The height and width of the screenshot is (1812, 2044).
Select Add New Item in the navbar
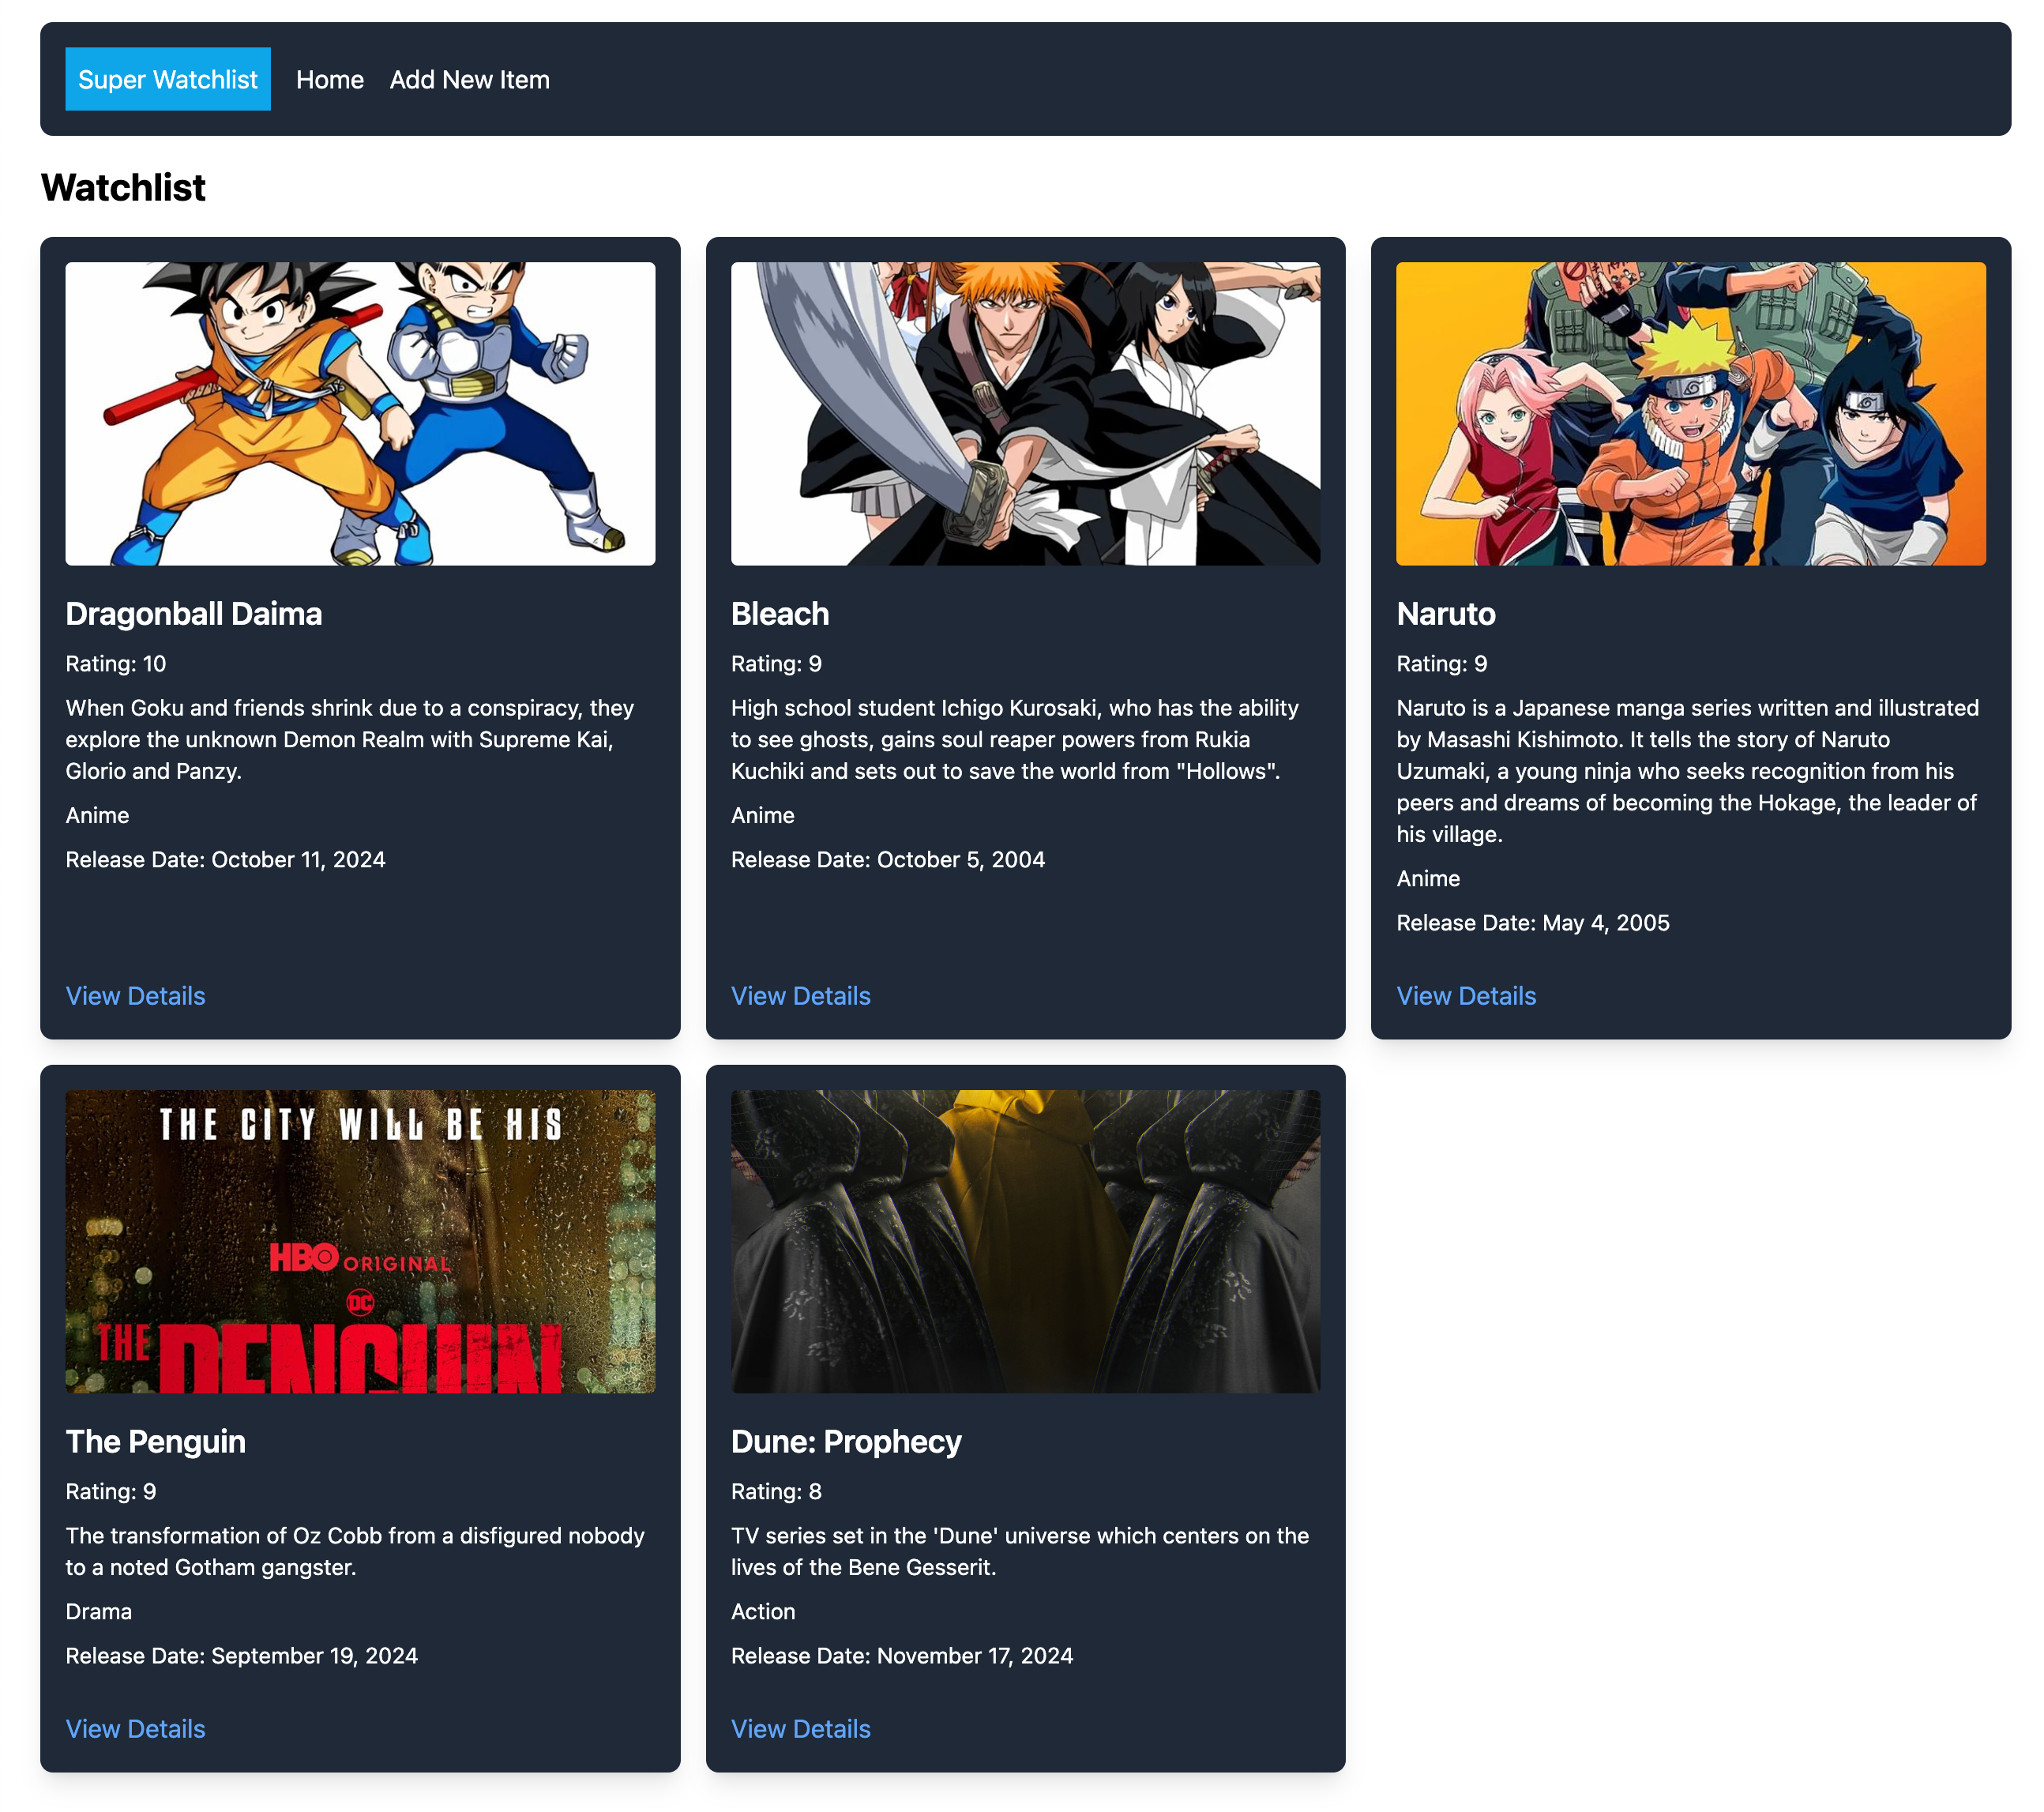point(469,80)
